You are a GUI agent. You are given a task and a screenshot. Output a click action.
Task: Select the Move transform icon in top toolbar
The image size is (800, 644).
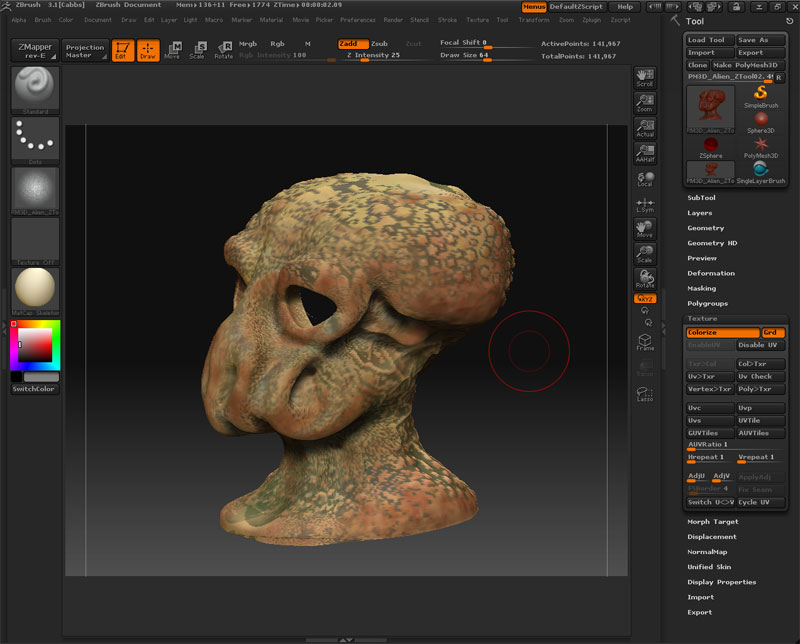174,49
